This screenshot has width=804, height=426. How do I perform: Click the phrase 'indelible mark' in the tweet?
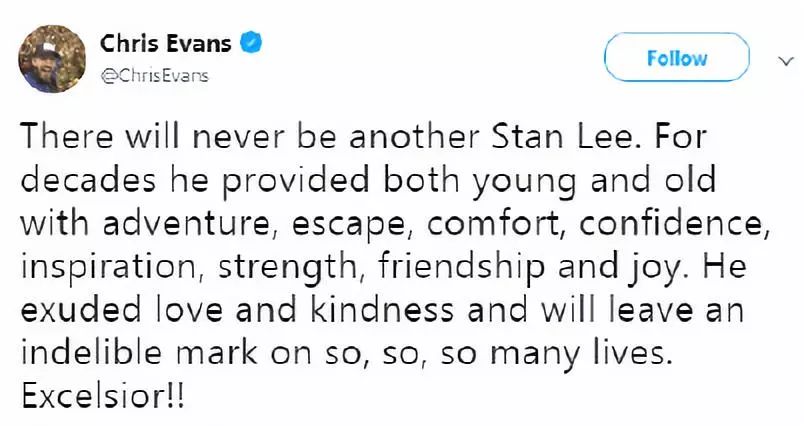click(139, 353)
